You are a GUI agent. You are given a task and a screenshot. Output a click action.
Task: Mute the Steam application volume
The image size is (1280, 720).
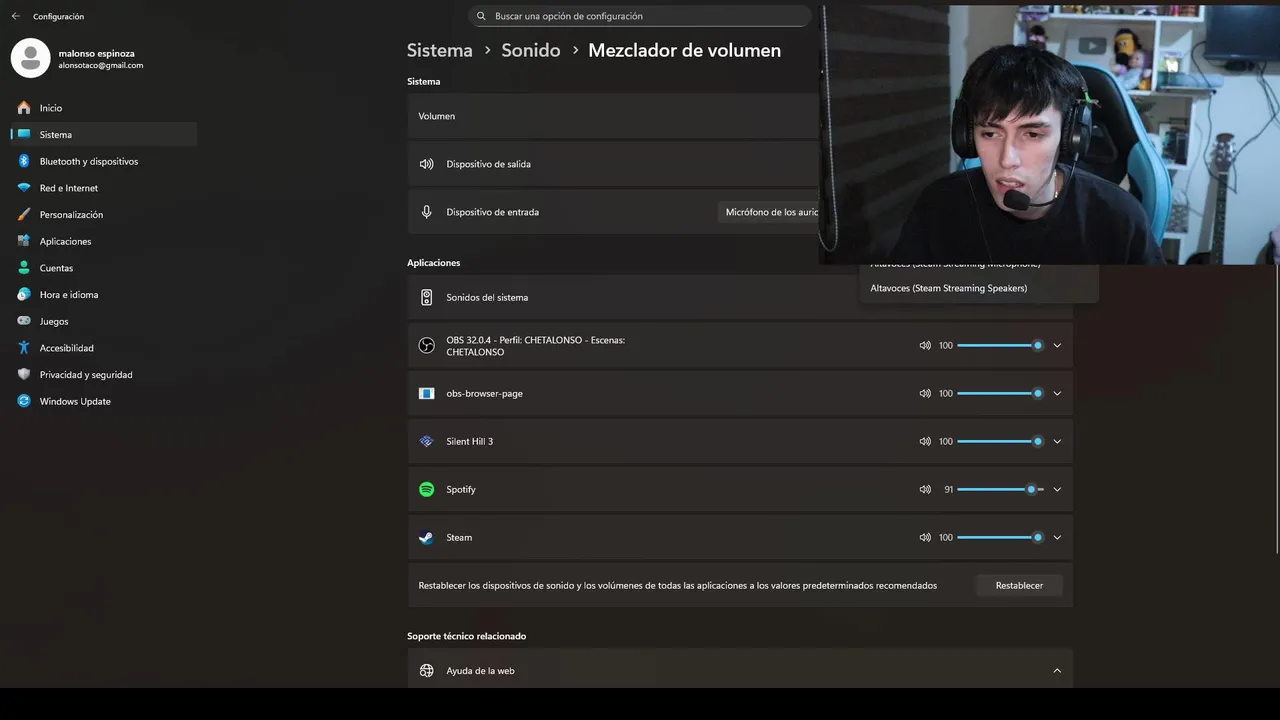[x=925, y=537]
